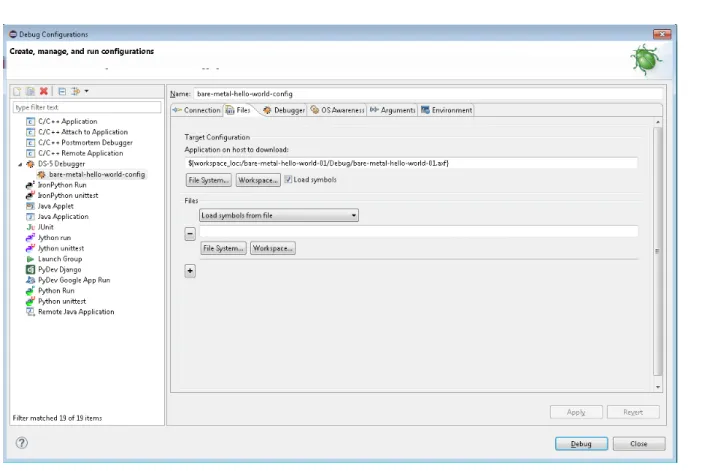Click the IronPython Run icon
The height and width of the screenshot is (471, 702).
tap(30, 185)
